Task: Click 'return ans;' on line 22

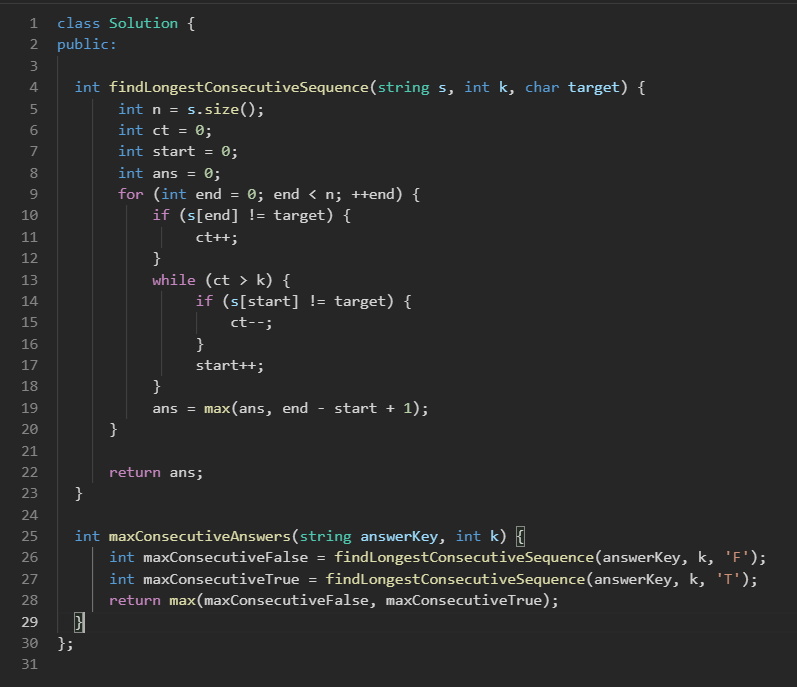Action: 156,473
